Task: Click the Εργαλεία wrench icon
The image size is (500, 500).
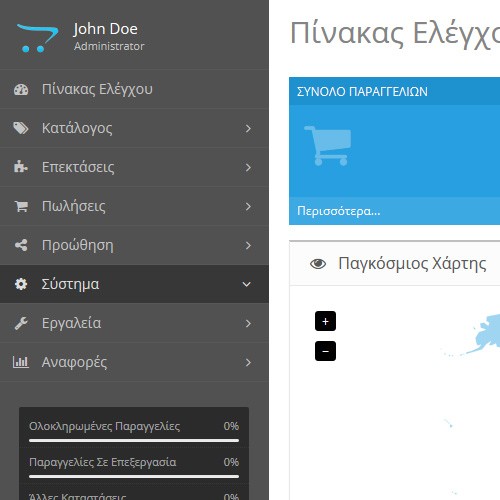Action: tap(21, 323)
